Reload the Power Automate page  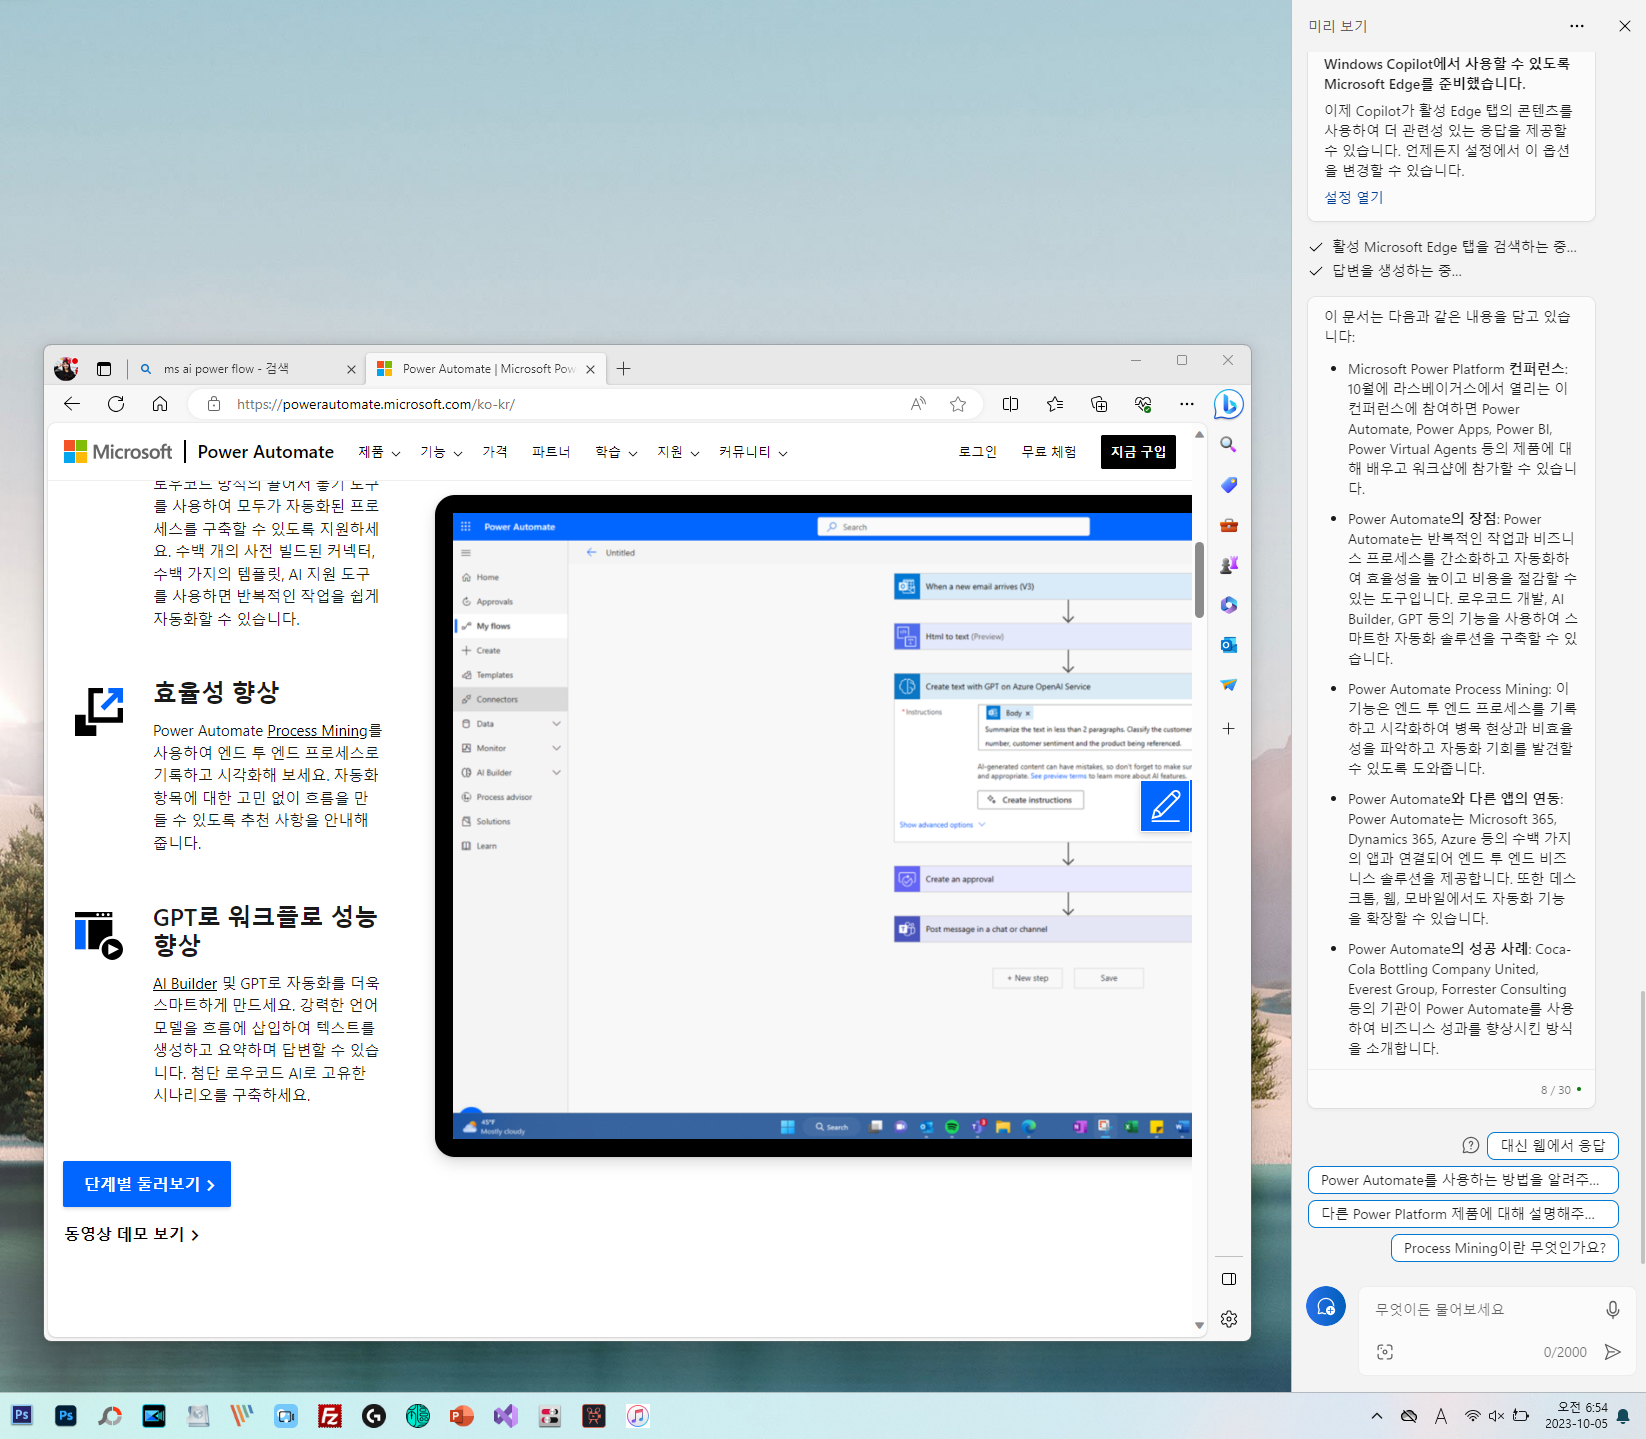click(116, 404)
